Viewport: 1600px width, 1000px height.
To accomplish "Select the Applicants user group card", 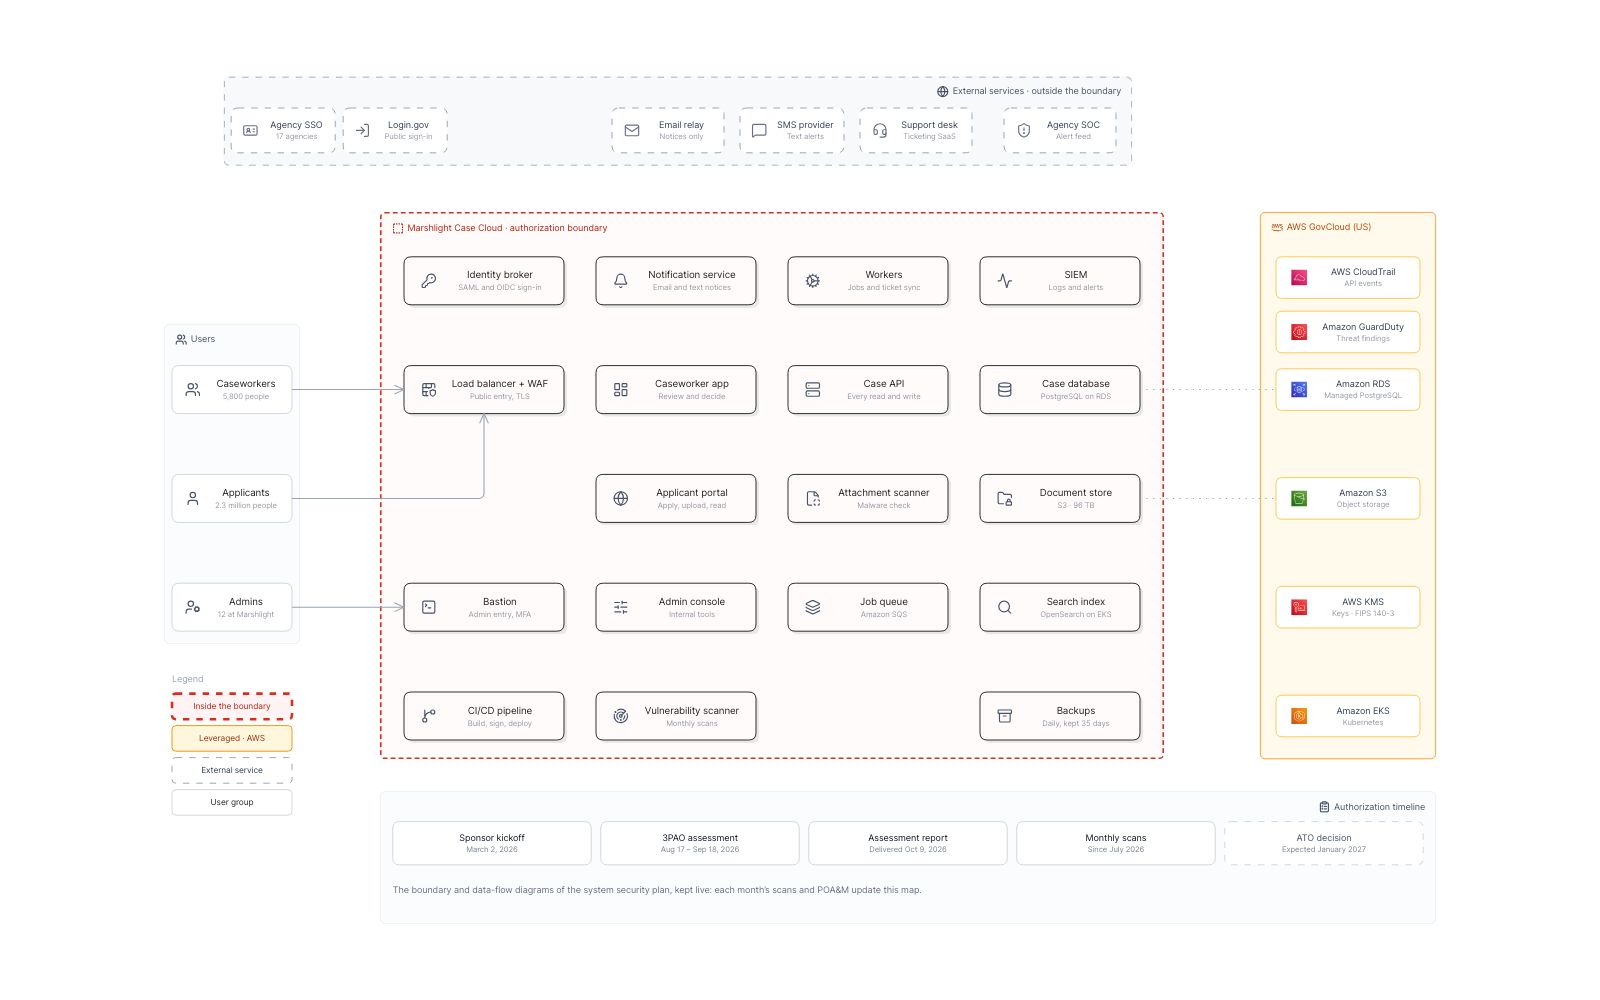I will pyautogui.click(x=232, y=499).
